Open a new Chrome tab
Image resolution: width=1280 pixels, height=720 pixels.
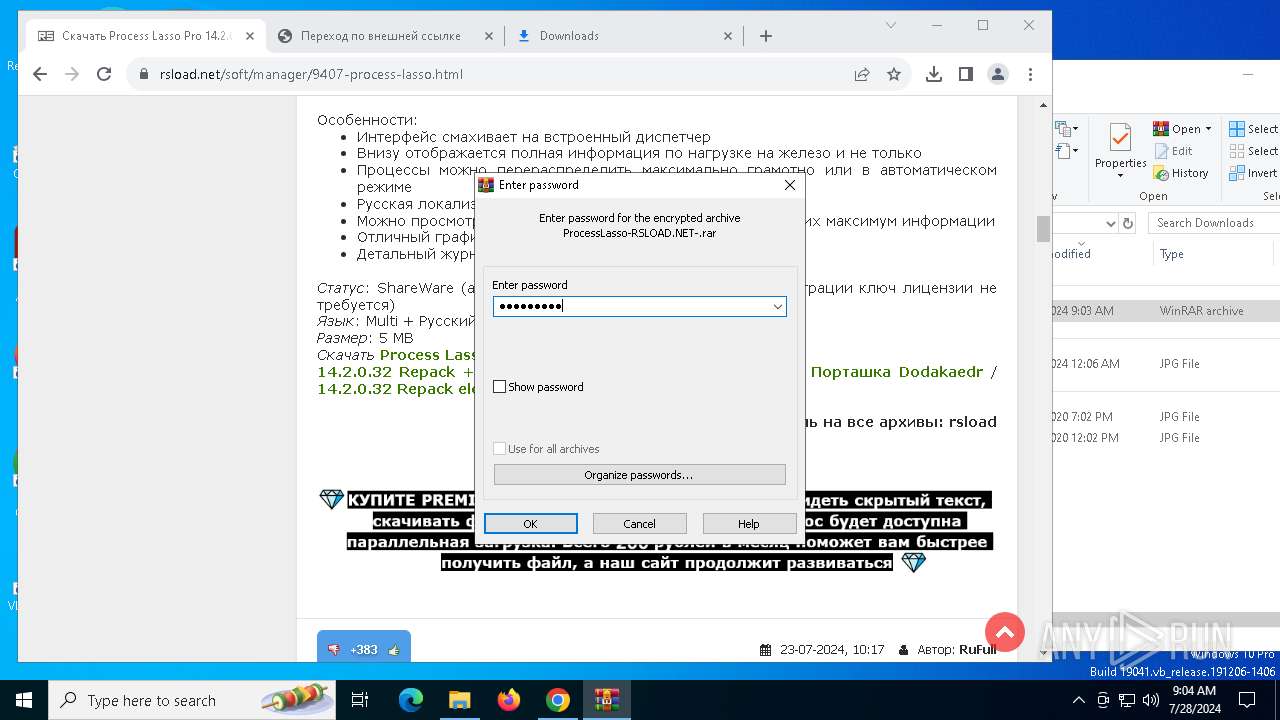(x=766, y=36)
